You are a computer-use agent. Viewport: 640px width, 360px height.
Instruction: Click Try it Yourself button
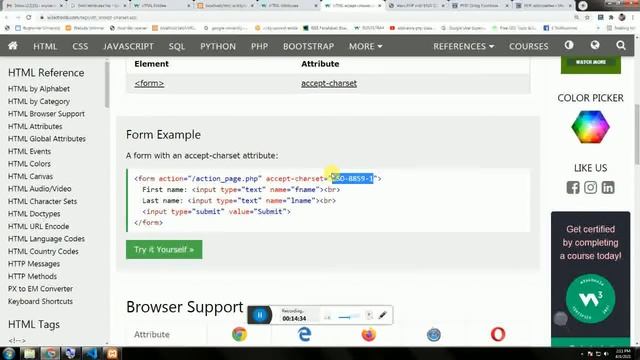[164, 249]
